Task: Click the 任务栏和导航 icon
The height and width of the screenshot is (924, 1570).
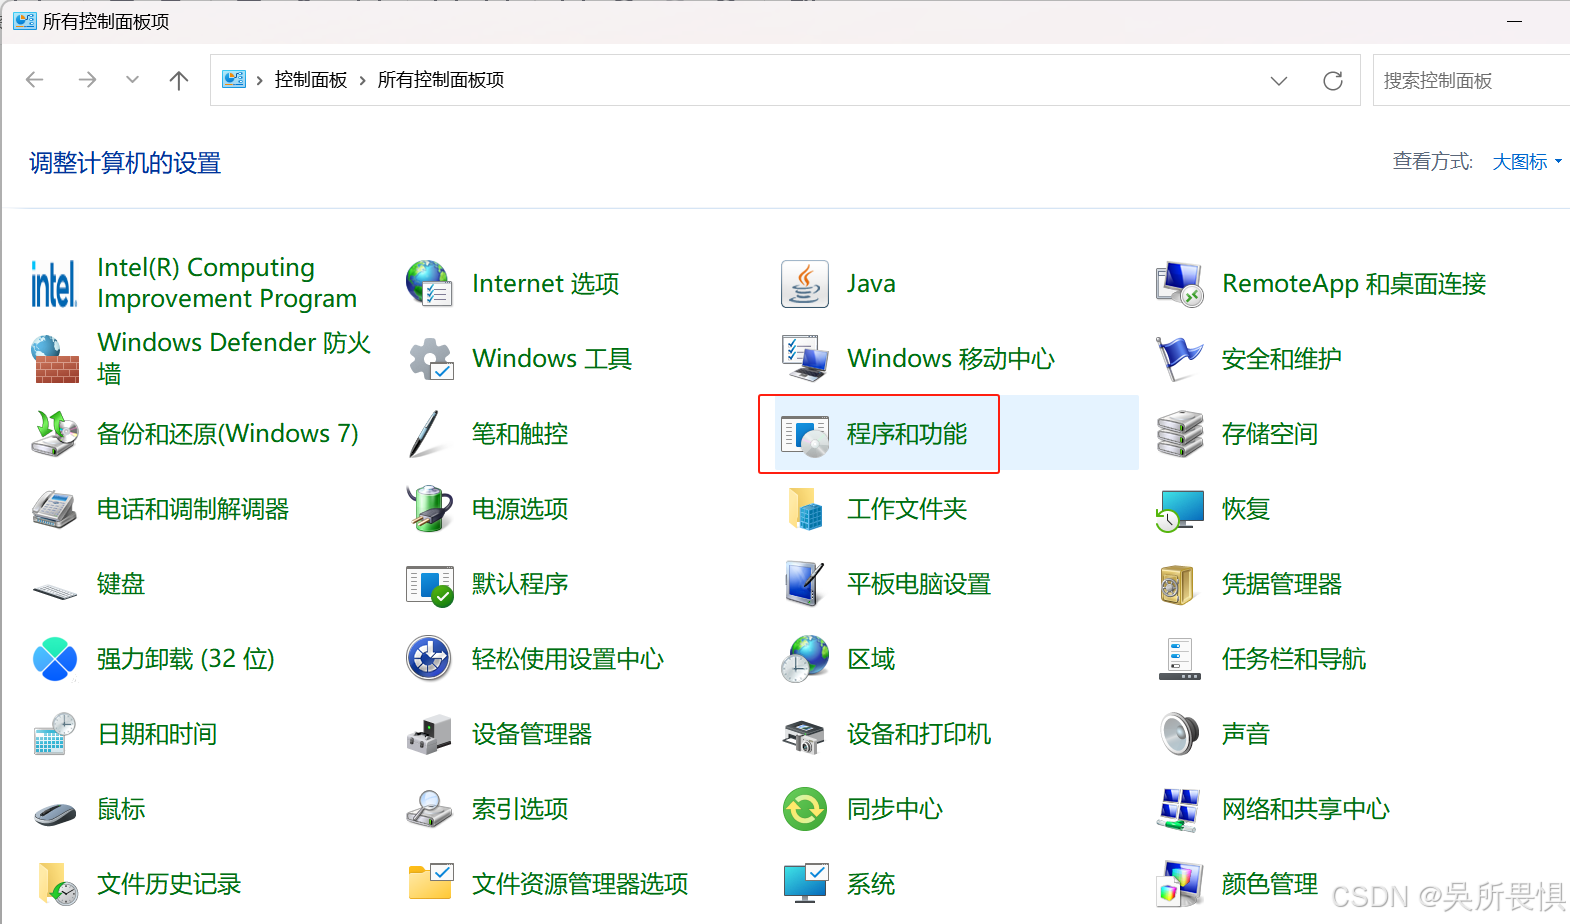Action: click(x=1180, y=659)
